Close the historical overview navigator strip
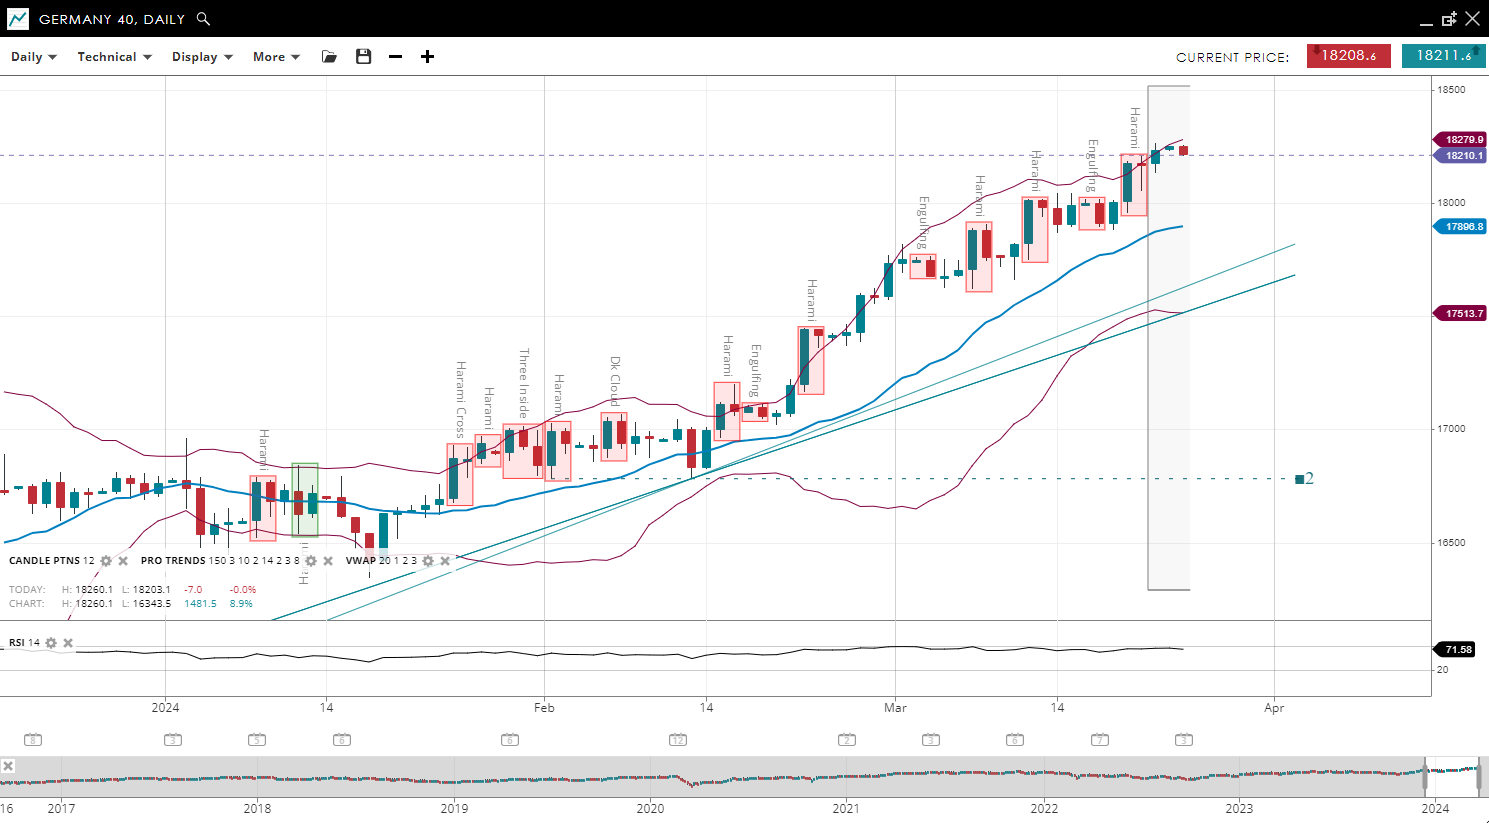1489x823 pixels. [8, 766]
